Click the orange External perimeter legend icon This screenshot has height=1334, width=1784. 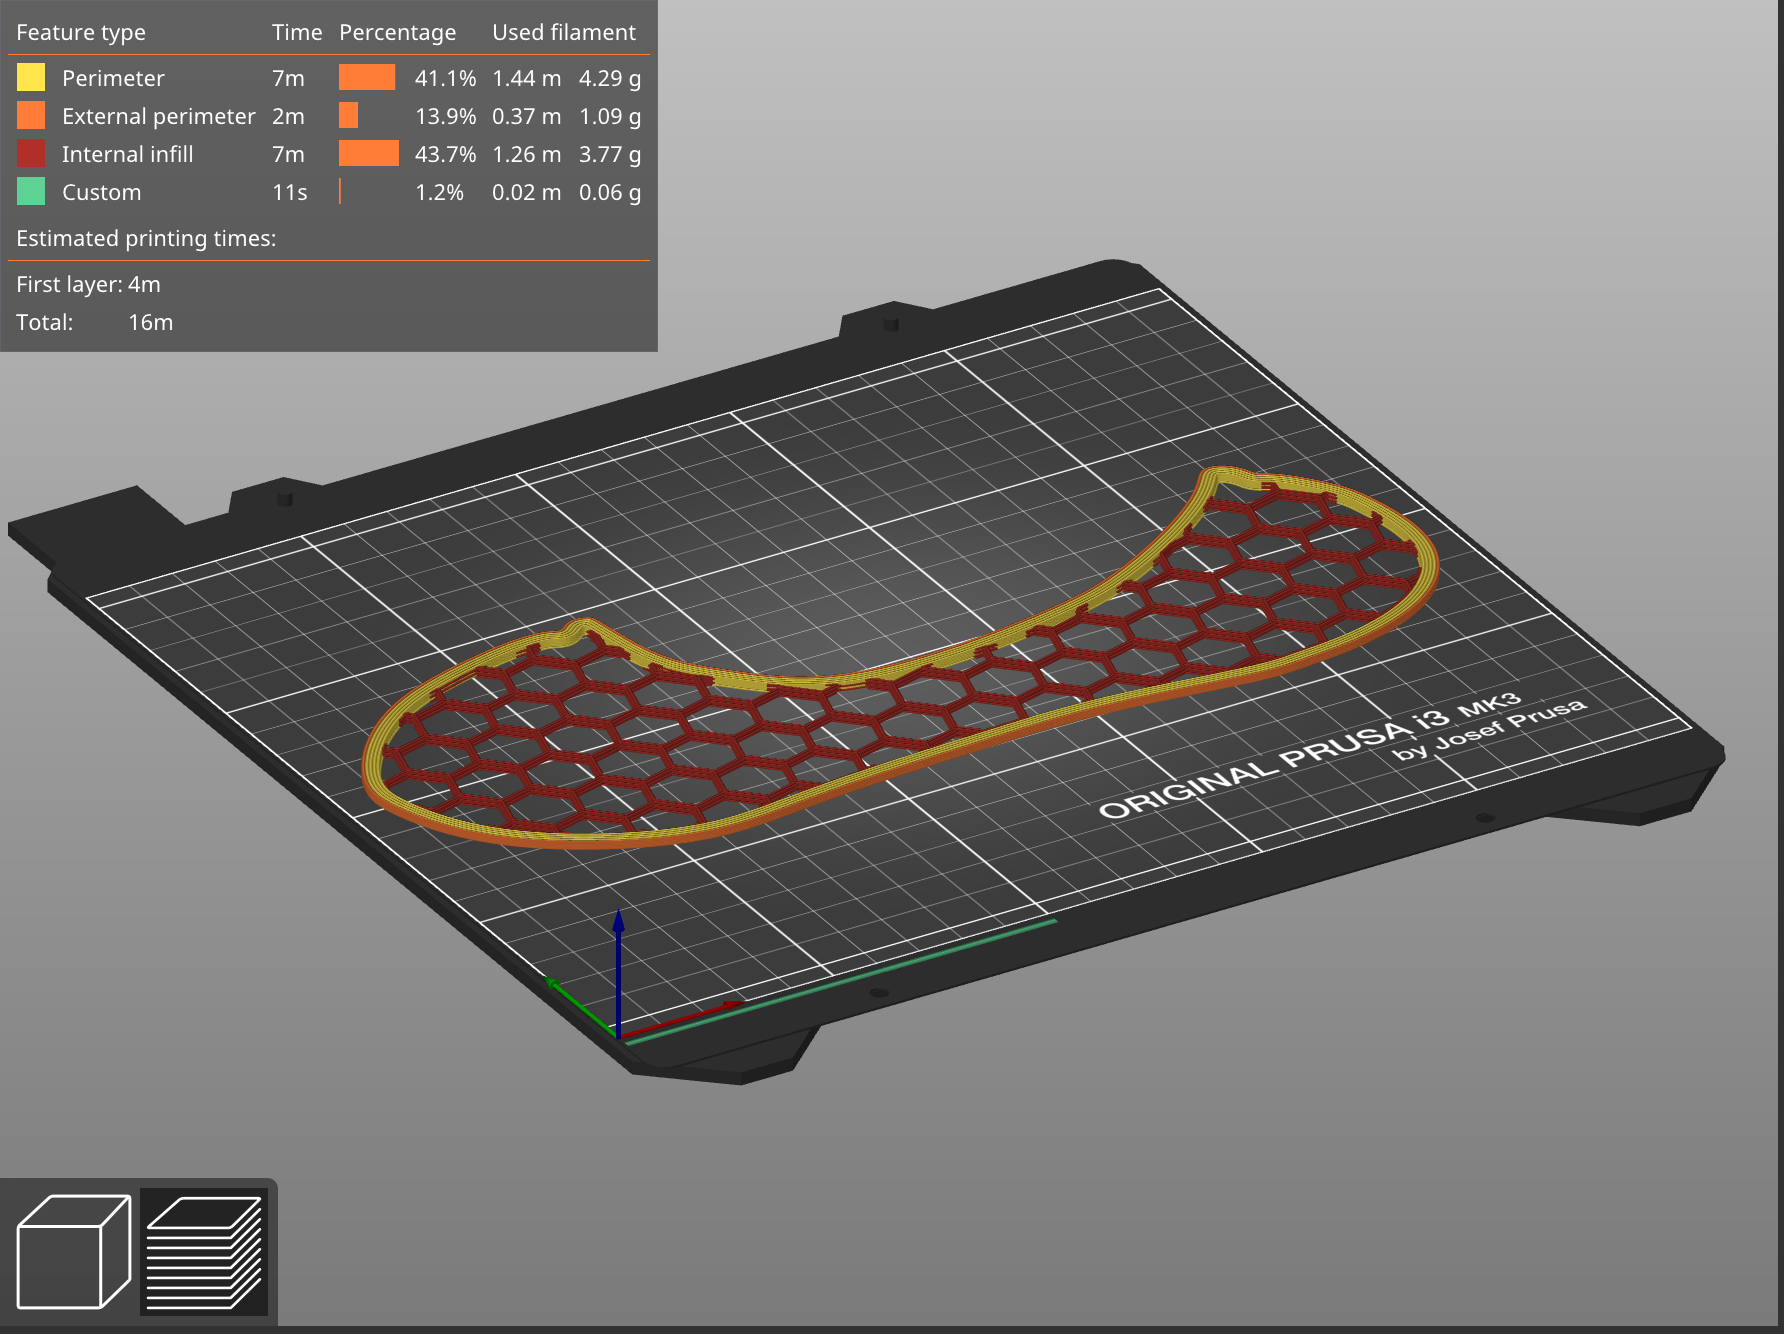click(x=31, y=115)
